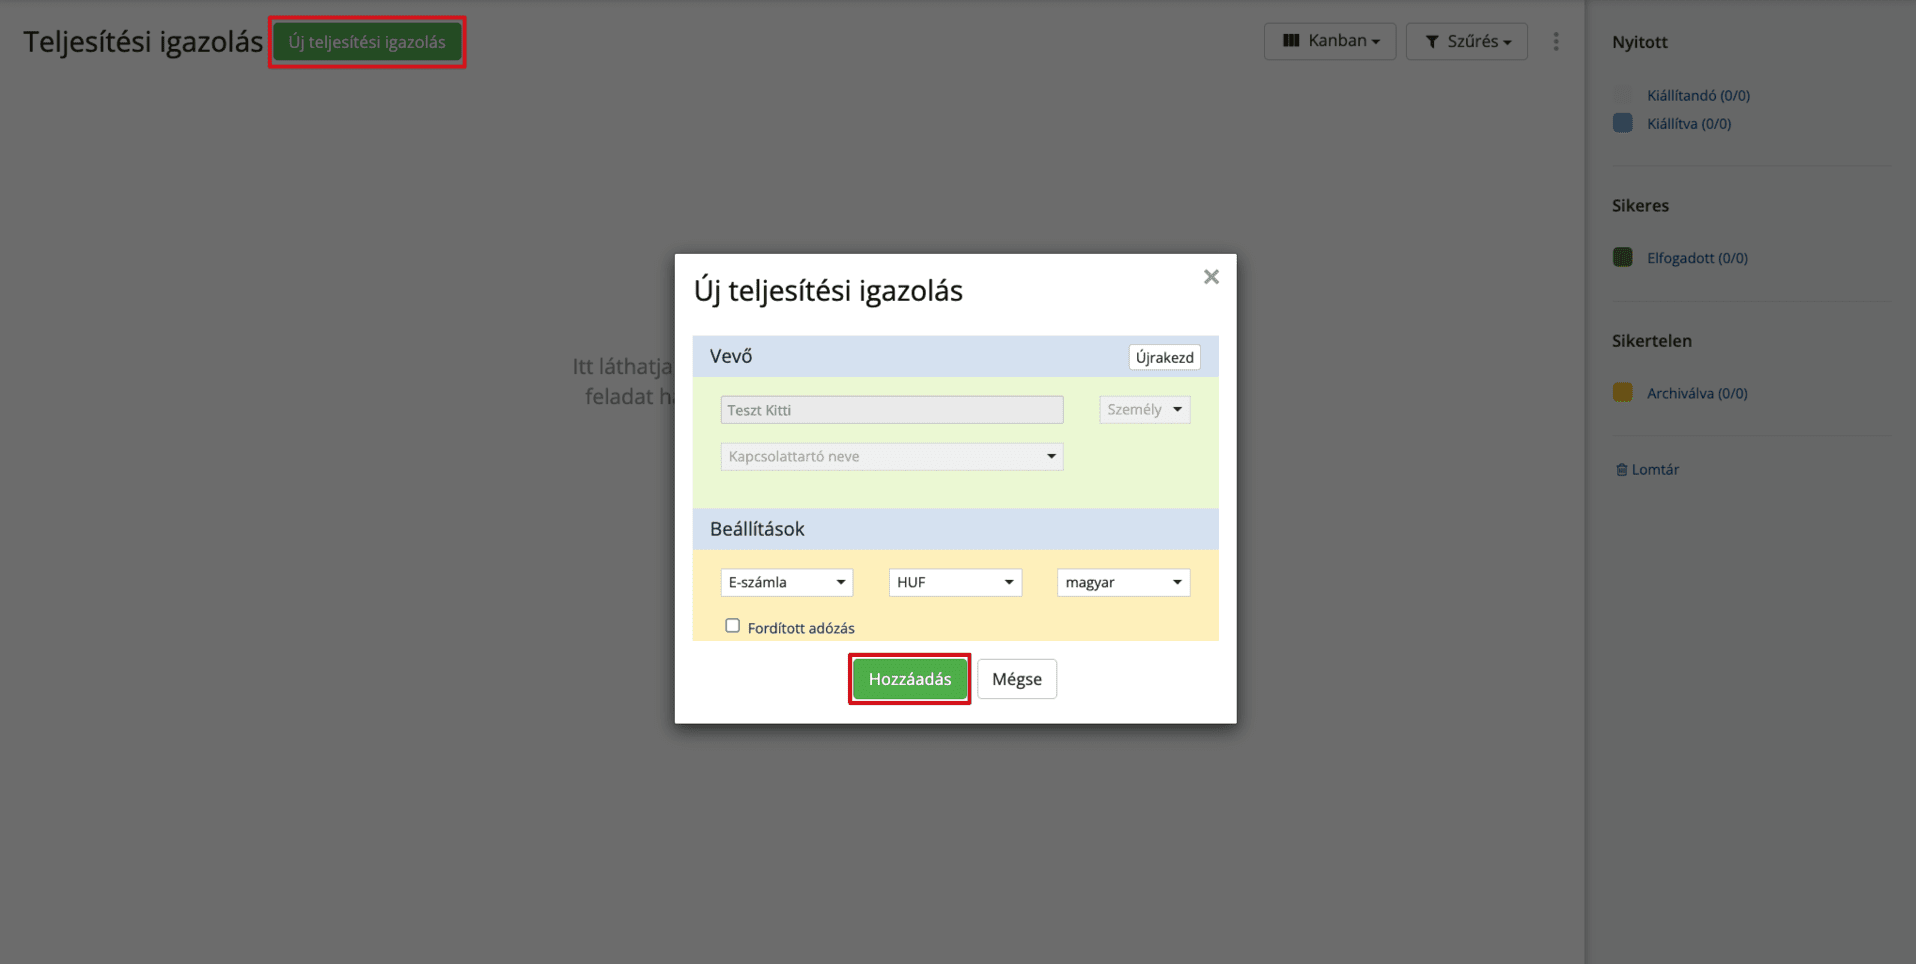The width and height of the screenshot is (1916, 964).
Task: Click the Teszt Kitti name field
Action: click(x=891, y=410)
